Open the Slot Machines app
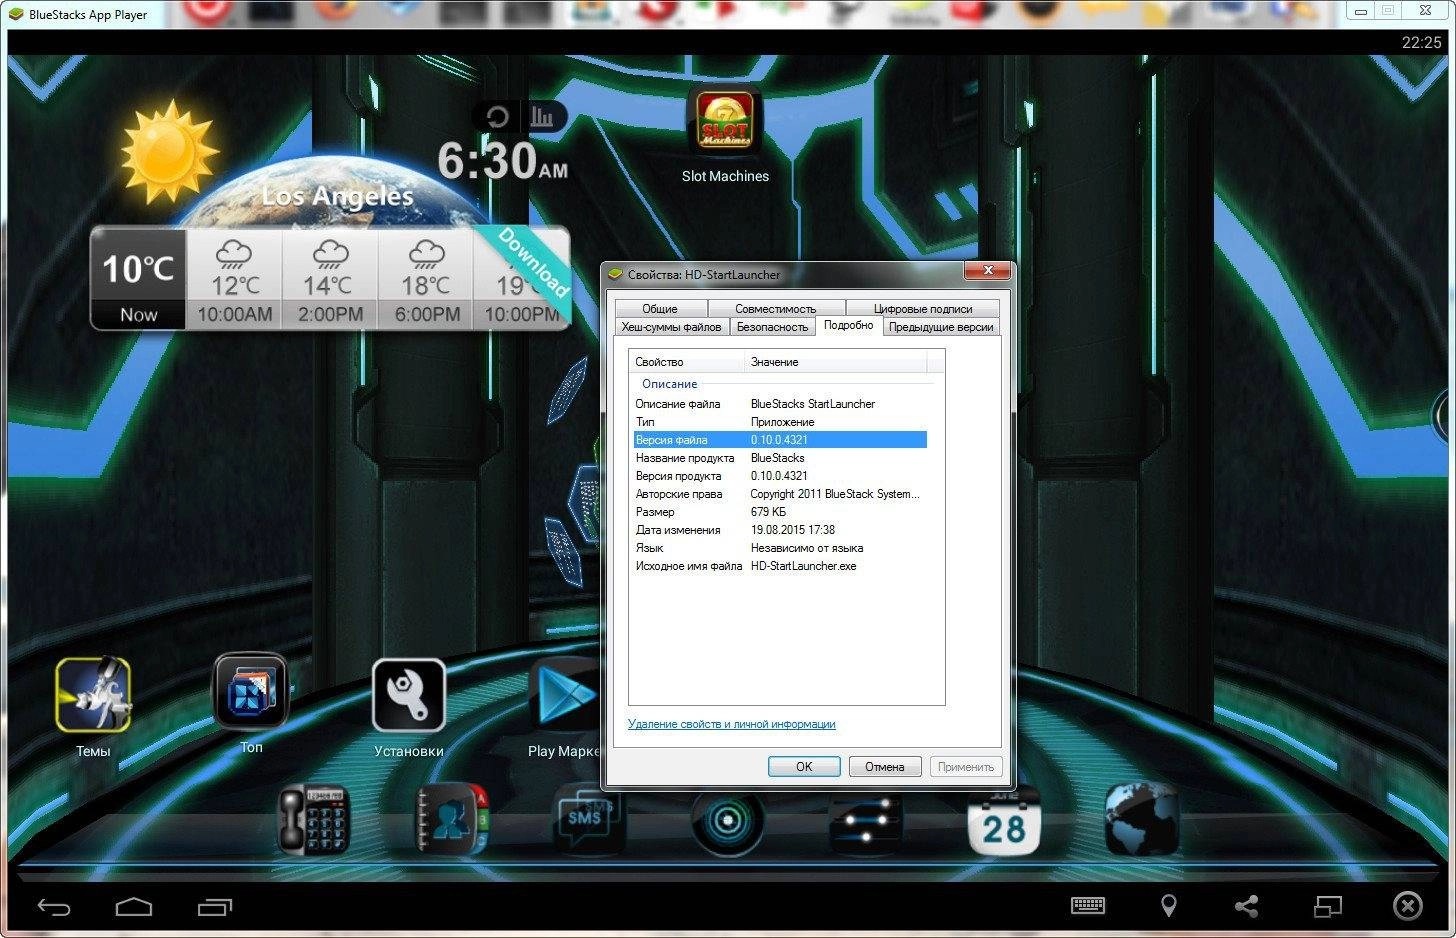1456x938 pixels. (x=725, y=122)
